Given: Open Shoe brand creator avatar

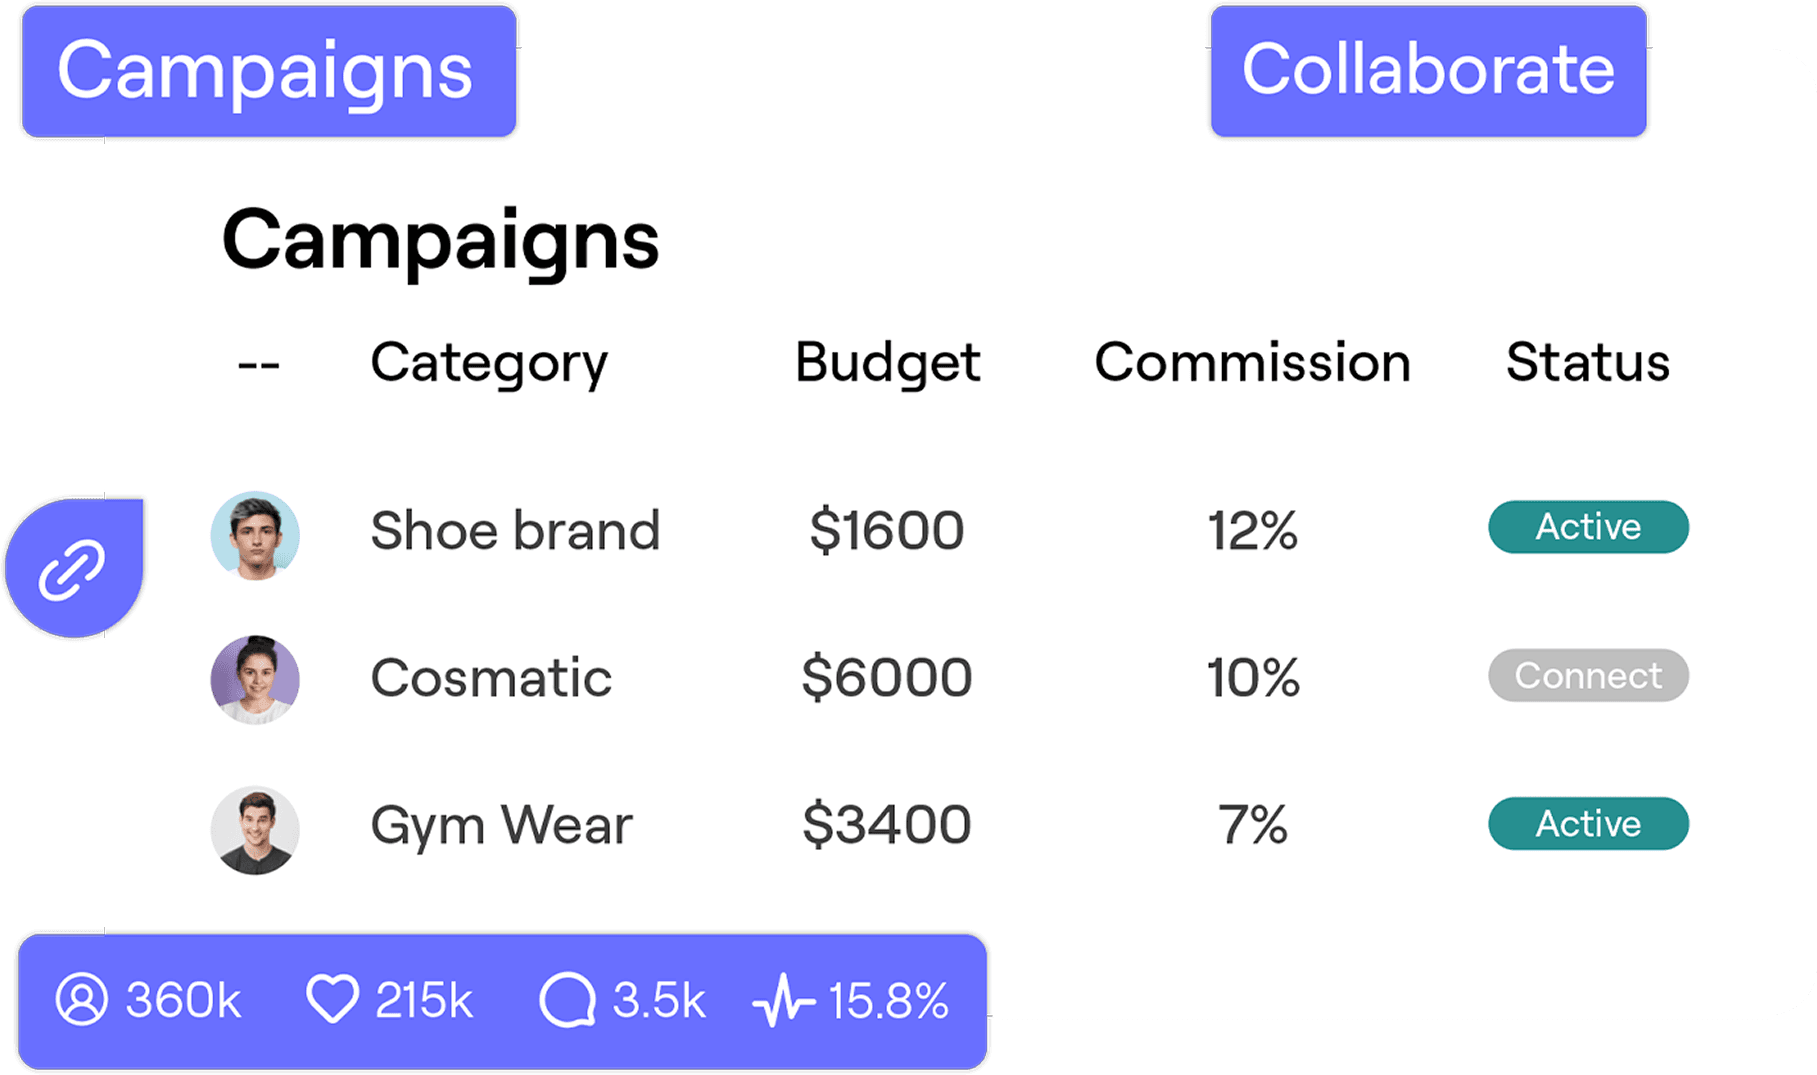Looking at the screenshot, I should point(255,536).
